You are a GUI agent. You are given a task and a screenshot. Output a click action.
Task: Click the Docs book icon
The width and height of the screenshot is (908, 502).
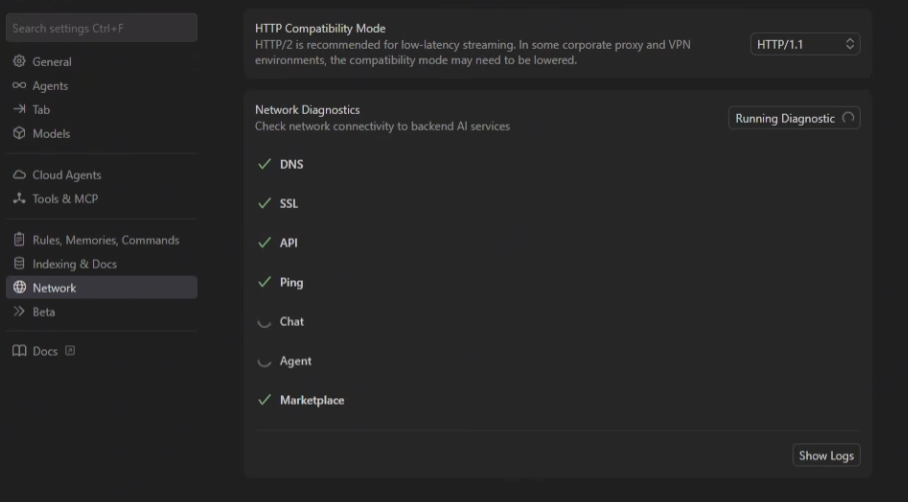(x=19, y=352)
